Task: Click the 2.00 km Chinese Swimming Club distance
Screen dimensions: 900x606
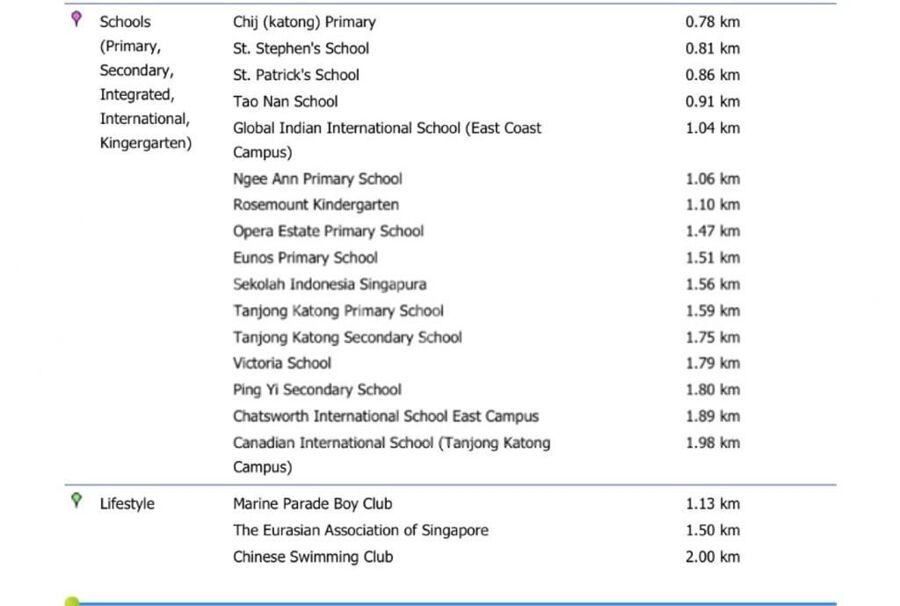Action: coord(712,557)
